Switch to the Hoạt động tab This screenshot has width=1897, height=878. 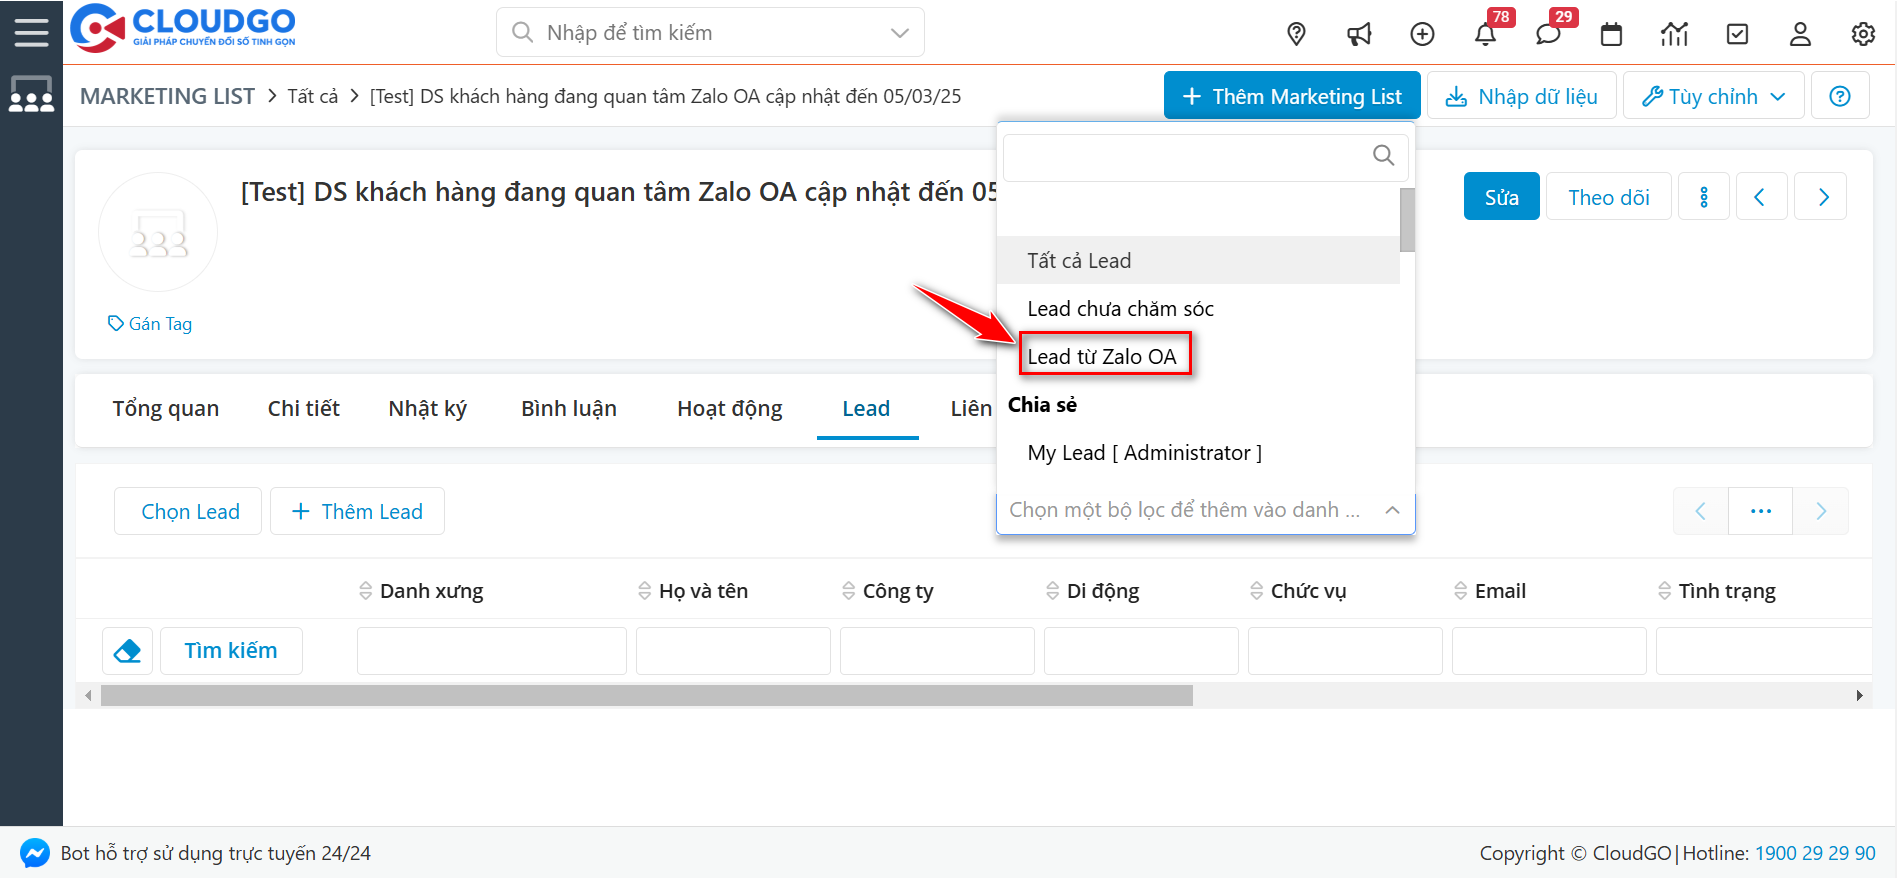tap(729, 408)
